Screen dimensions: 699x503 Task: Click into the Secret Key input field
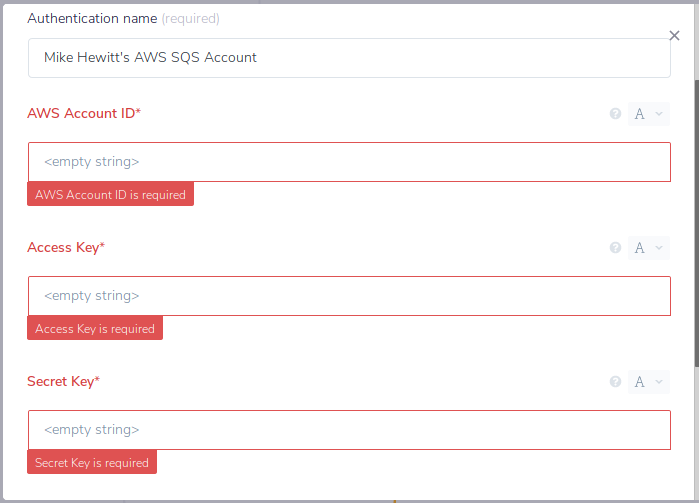[349, 430]
